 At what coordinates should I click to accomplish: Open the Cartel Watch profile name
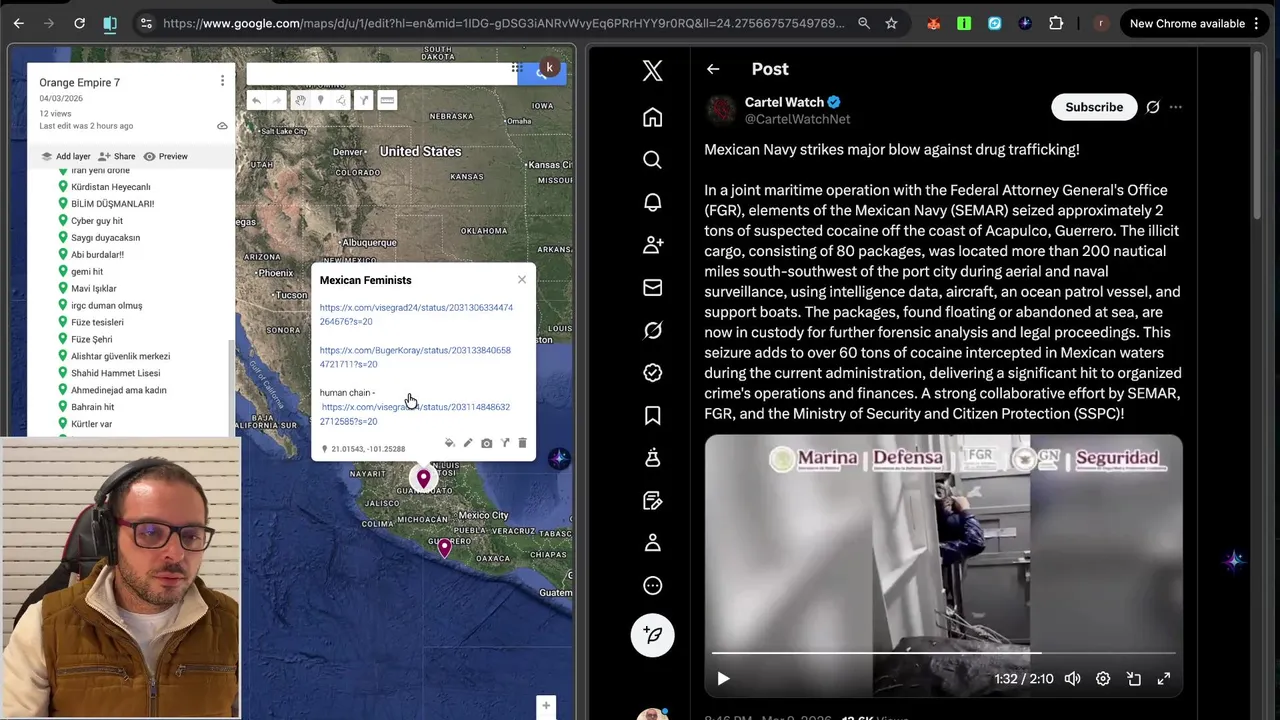[x=784, y=102]
